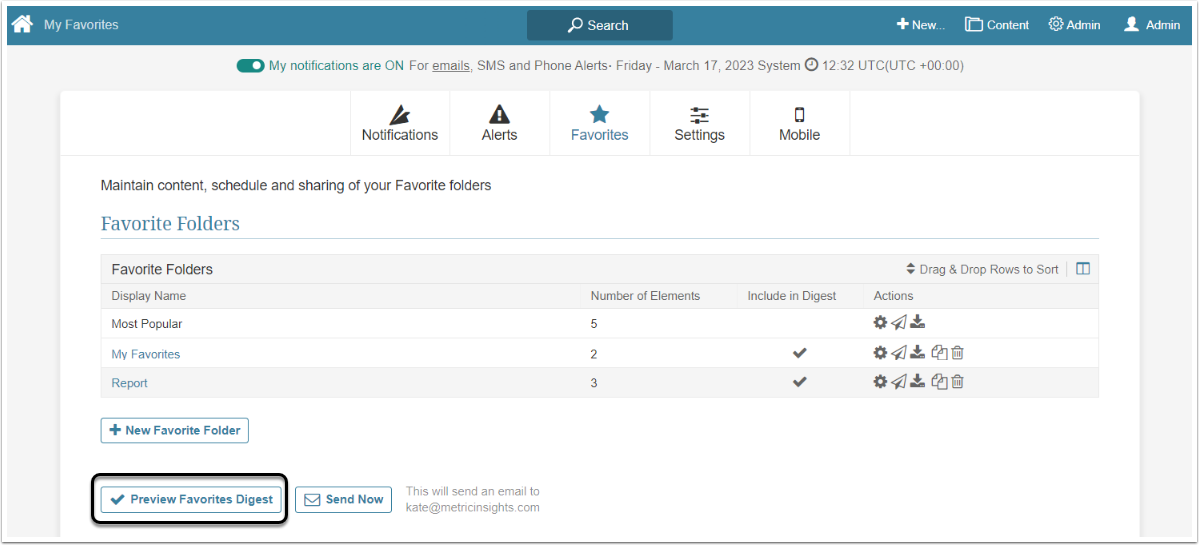
Task: Open the Admin user profile menu
Action: click(1151, 25)
